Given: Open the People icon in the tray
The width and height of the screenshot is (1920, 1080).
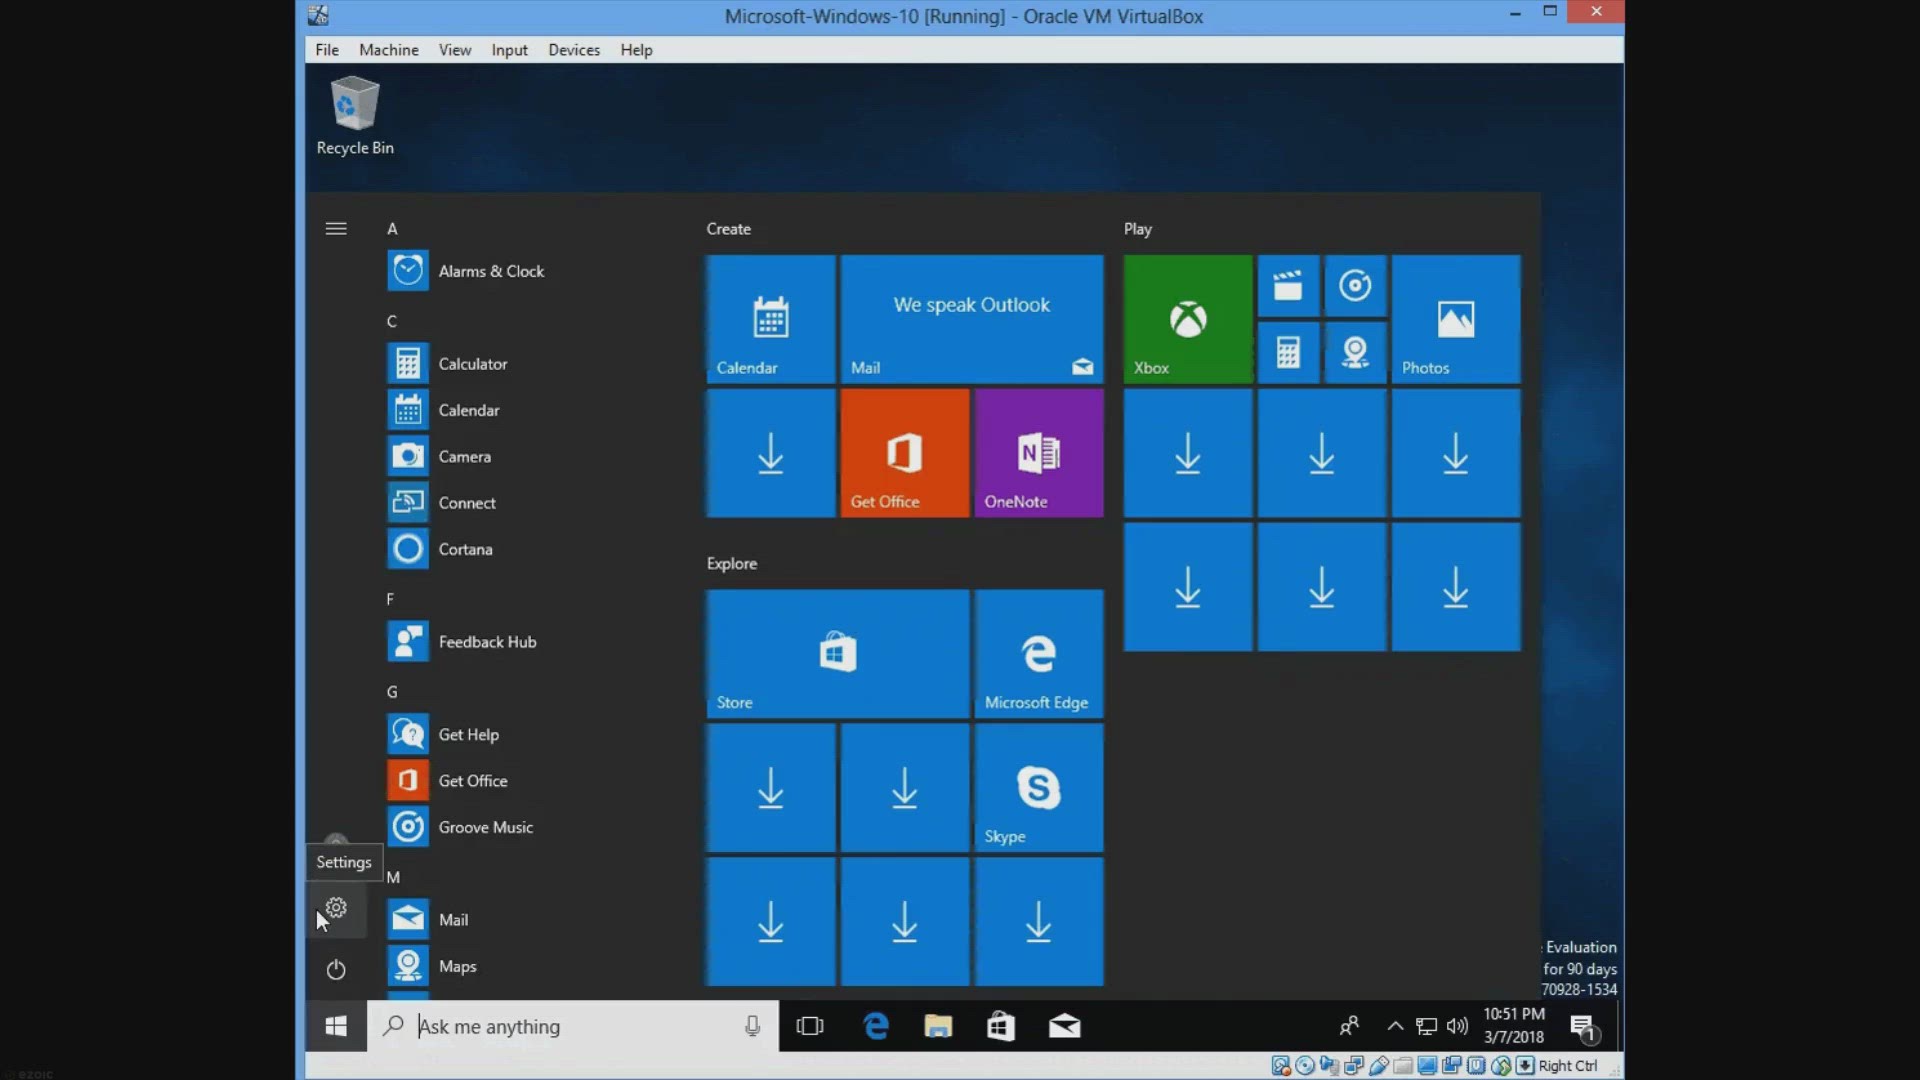Looking at the screenshot, I should coord(1349,1026).
